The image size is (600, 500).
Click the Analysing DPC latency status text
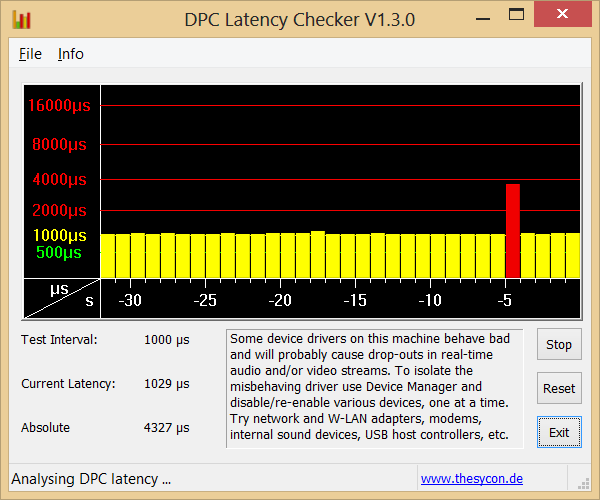[91, 479]
